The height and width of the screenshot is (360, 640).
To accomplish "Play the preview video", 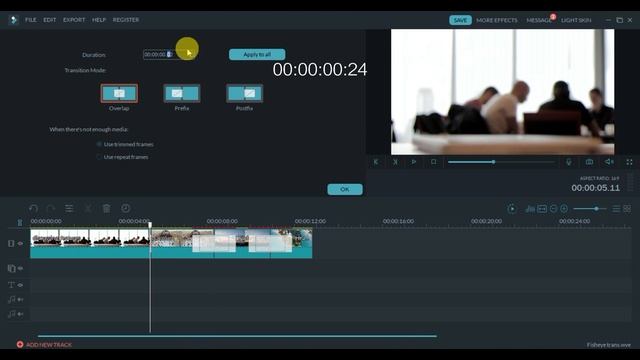I will [x=414, y=162].
